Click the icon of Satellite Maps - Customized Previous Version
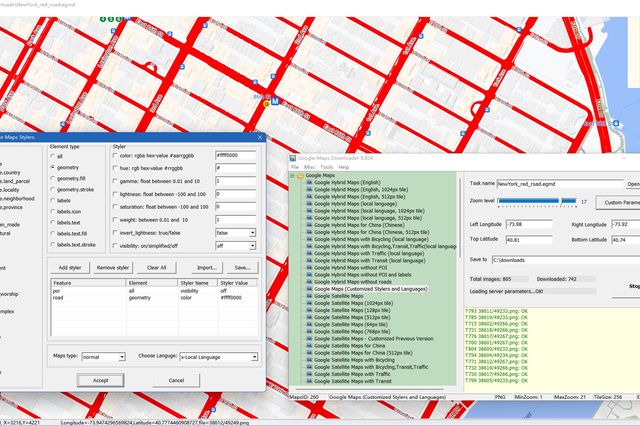The image size is (640, 426). pyautogui.click(x=309, y=339)
